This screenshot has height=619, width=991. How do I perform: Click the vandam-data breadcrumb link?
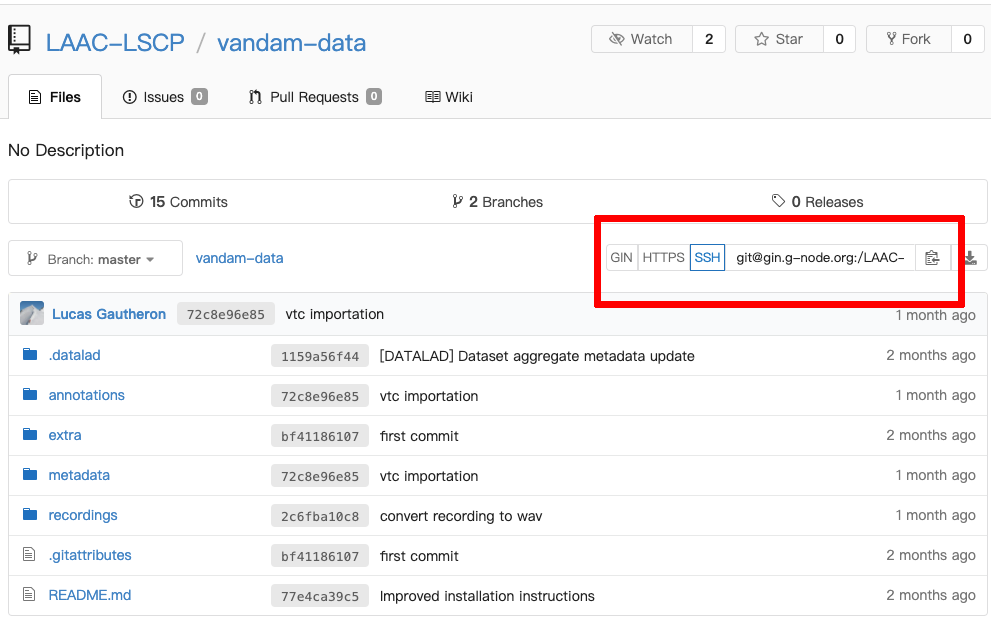click(240, 258)
